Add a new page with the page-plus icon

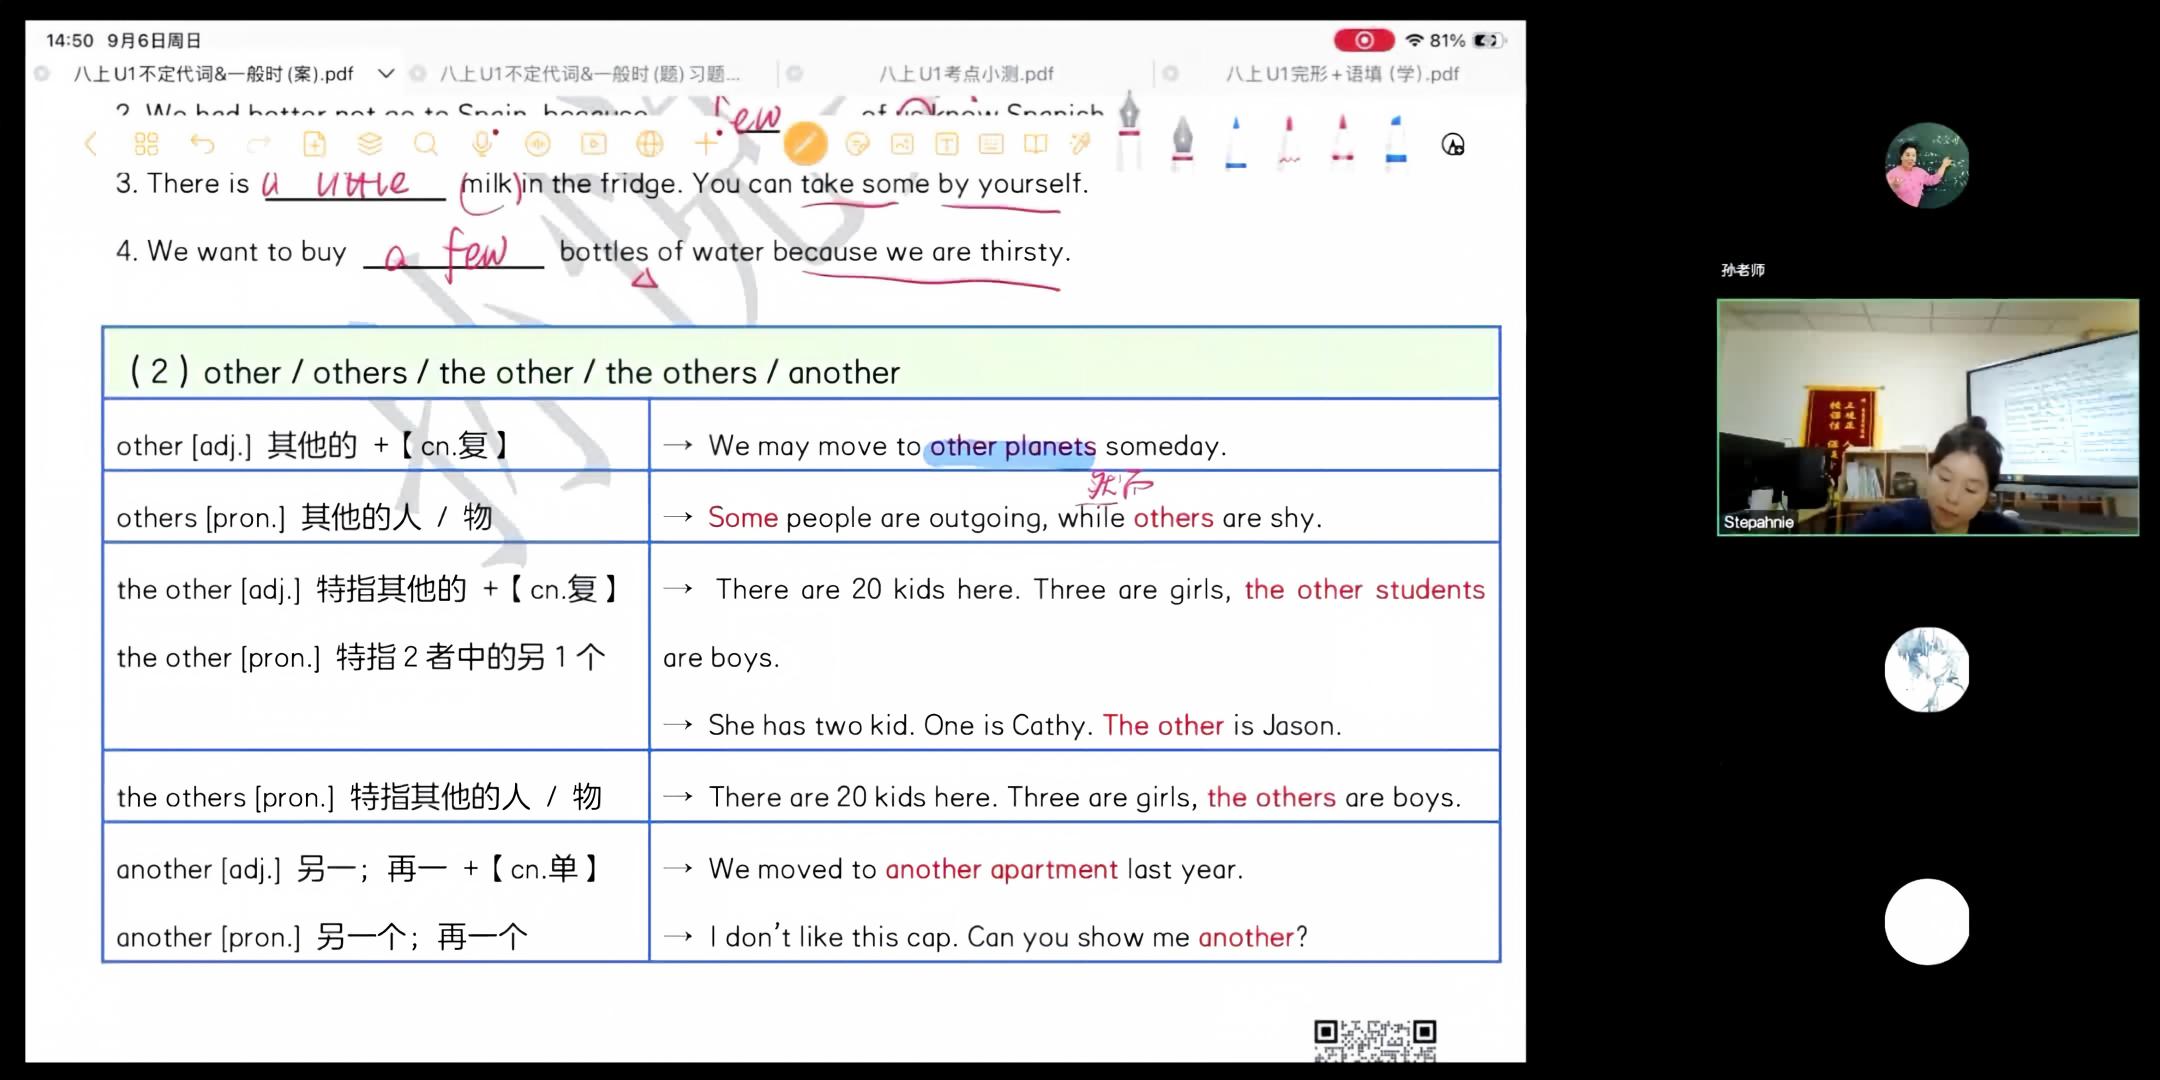pos(314,144)
